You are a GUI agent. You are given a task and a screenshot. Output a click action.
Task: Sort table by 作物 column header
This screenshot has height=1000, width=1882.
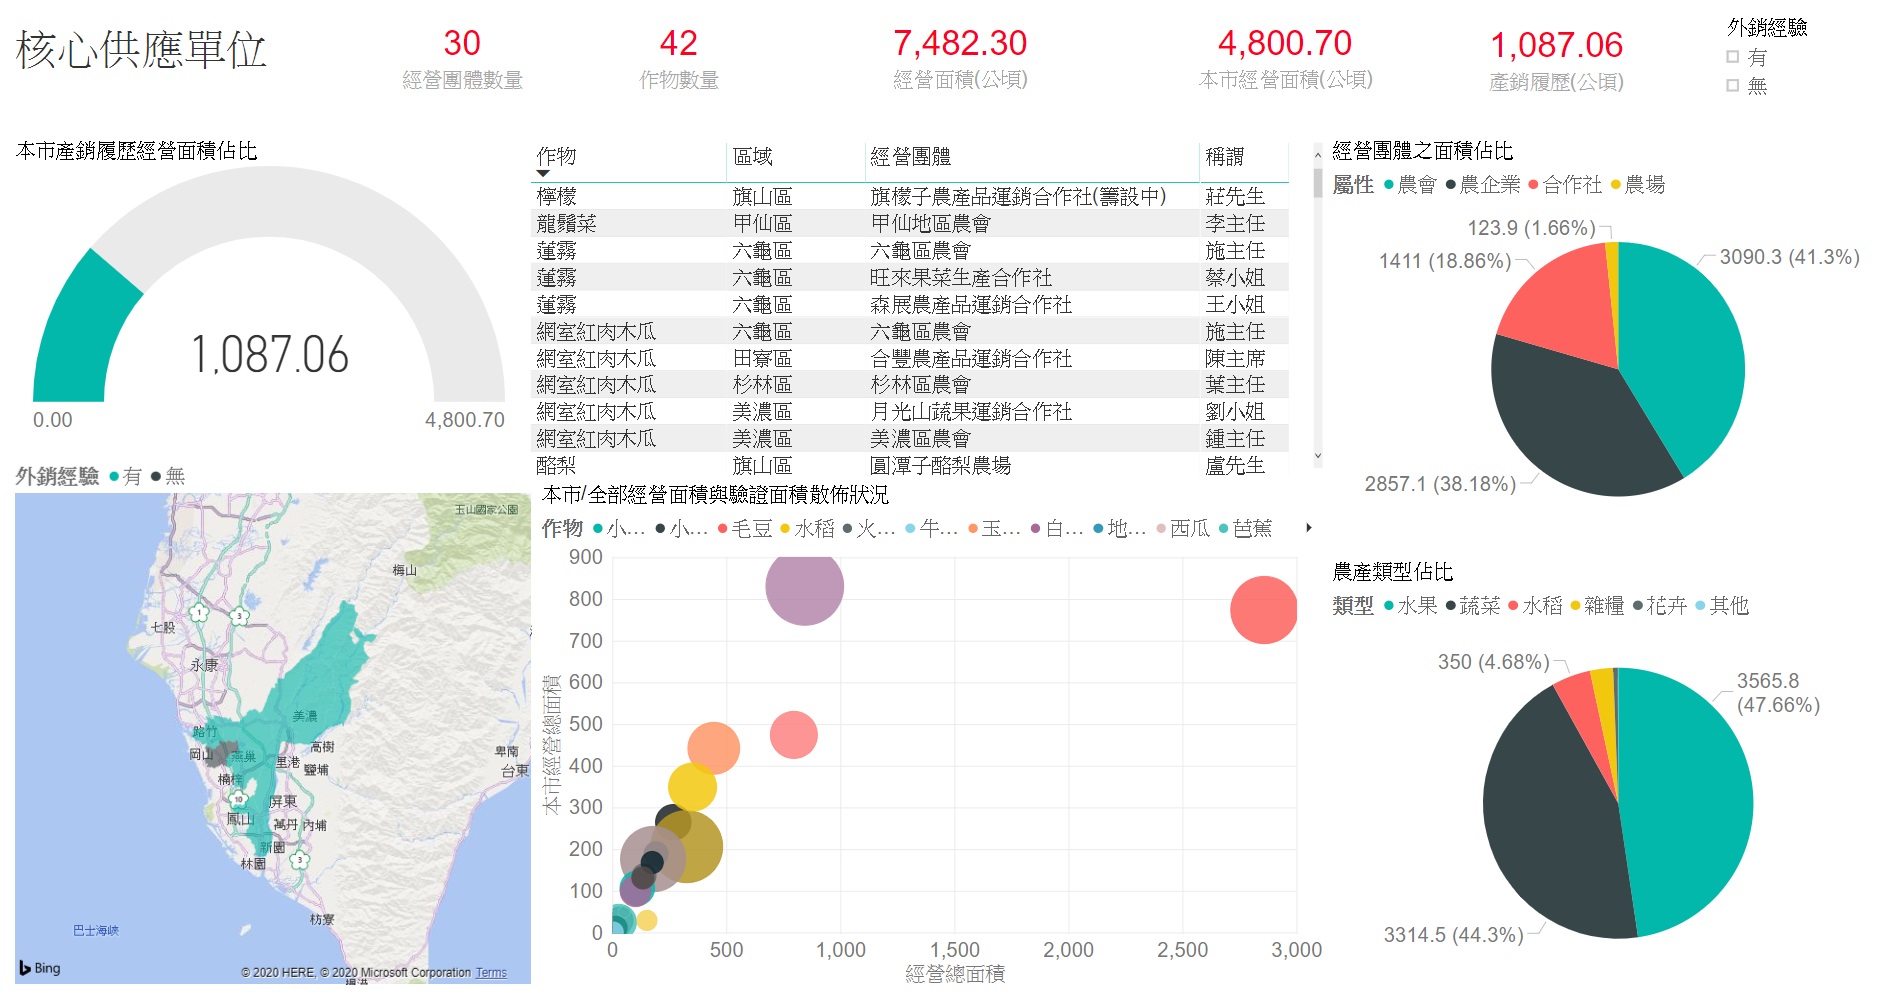[556, 156]
